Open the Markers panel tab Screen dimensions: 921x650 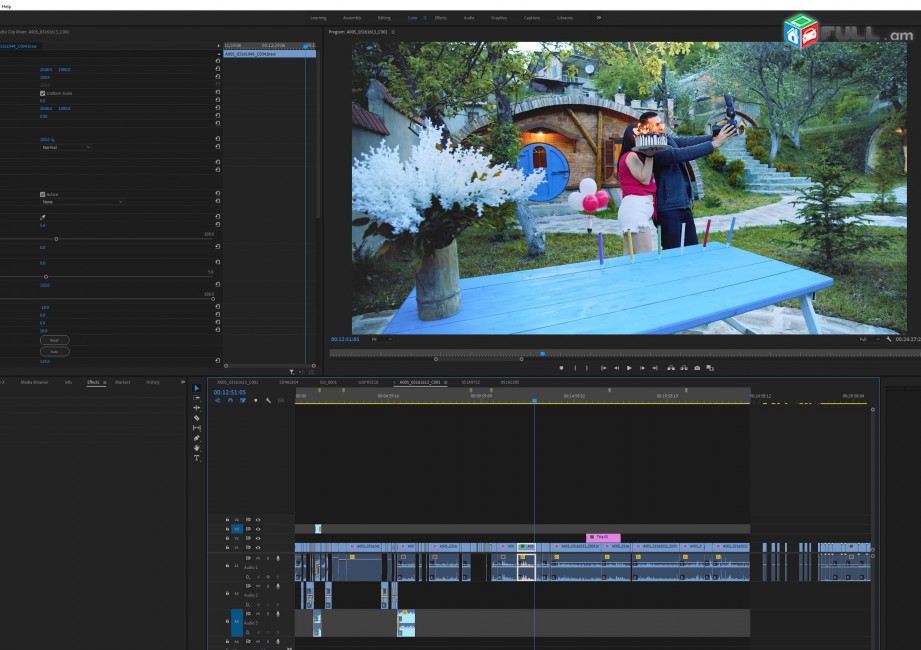point(123,382)
